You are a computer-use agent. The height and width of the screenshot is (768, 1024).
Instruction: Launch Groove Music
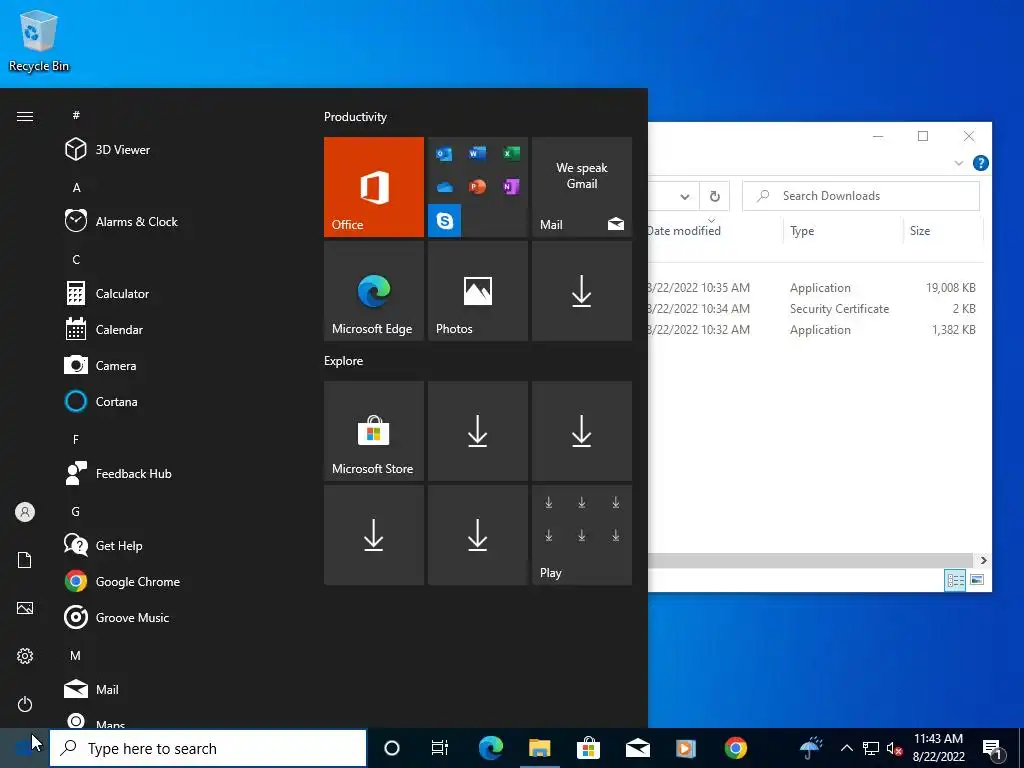point(117,617)
